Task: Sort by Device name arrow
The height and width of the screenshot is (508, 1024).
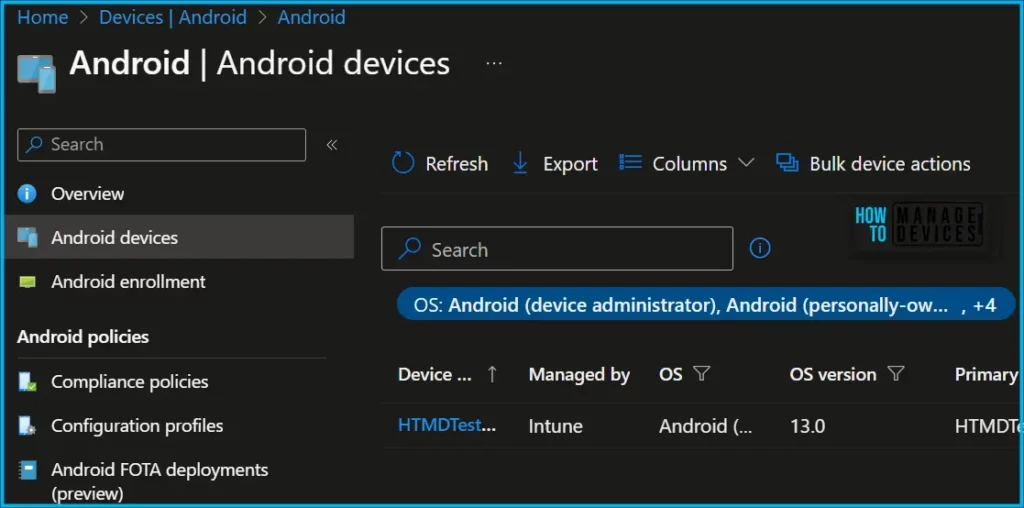Action: [x=492, y=374]
